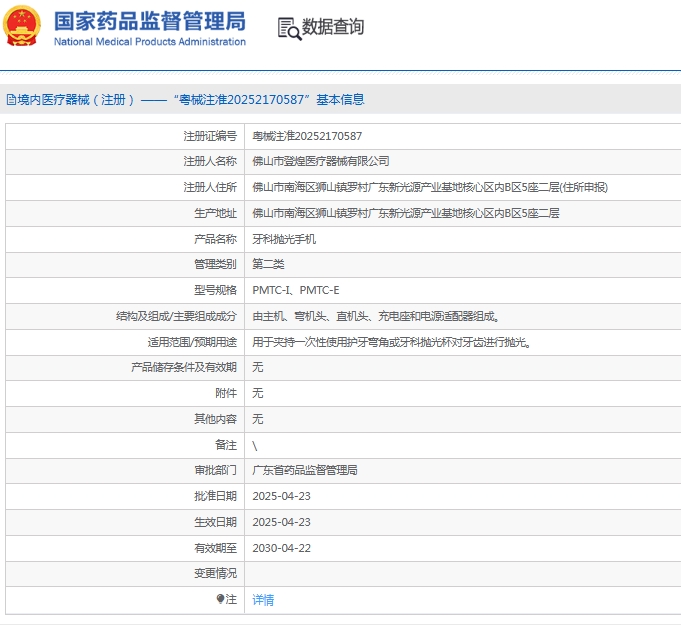Click the document icon before 境内医疗器械
The width and height of the screenshot is (681, 625).
pos(11,100)
